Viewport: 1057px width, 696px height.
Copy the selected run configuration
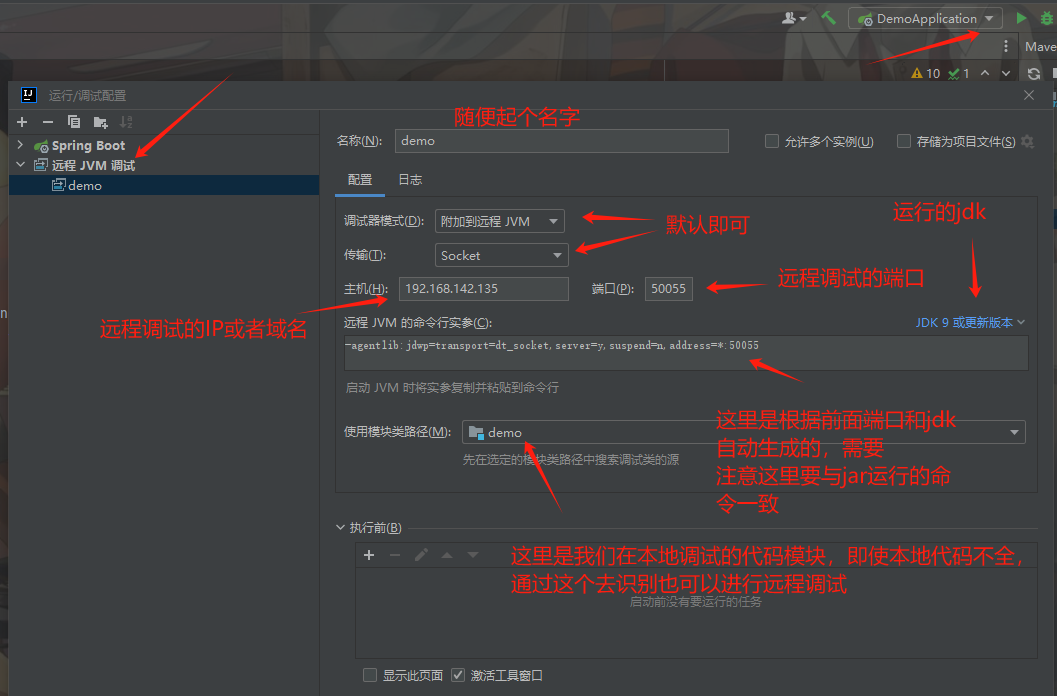73,122
